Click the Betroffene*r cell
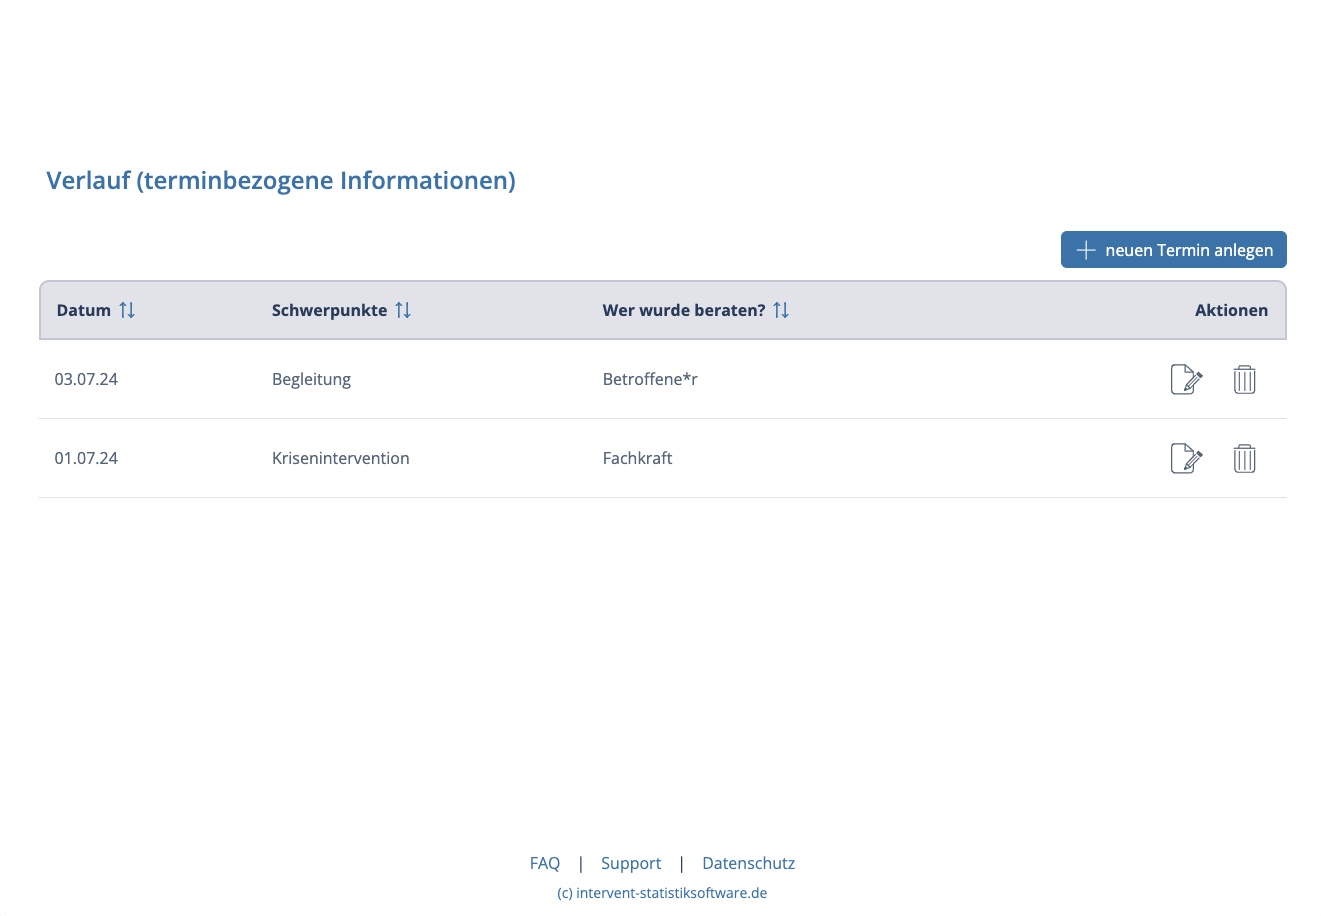The width and height of the screenshot is (1321, 916). 650,379
